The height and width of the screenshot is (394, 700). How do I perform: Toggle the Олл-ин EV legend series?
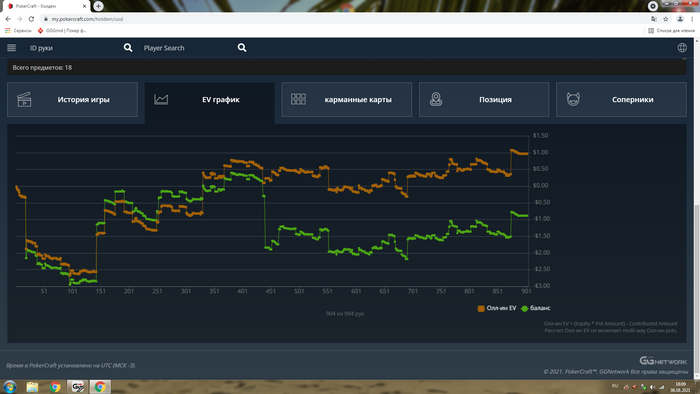(497, 308)
